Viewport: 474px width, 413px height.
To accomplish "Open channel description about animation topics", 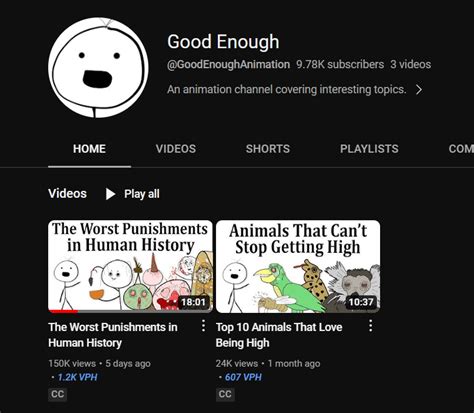I will click(x=287, y=89).
